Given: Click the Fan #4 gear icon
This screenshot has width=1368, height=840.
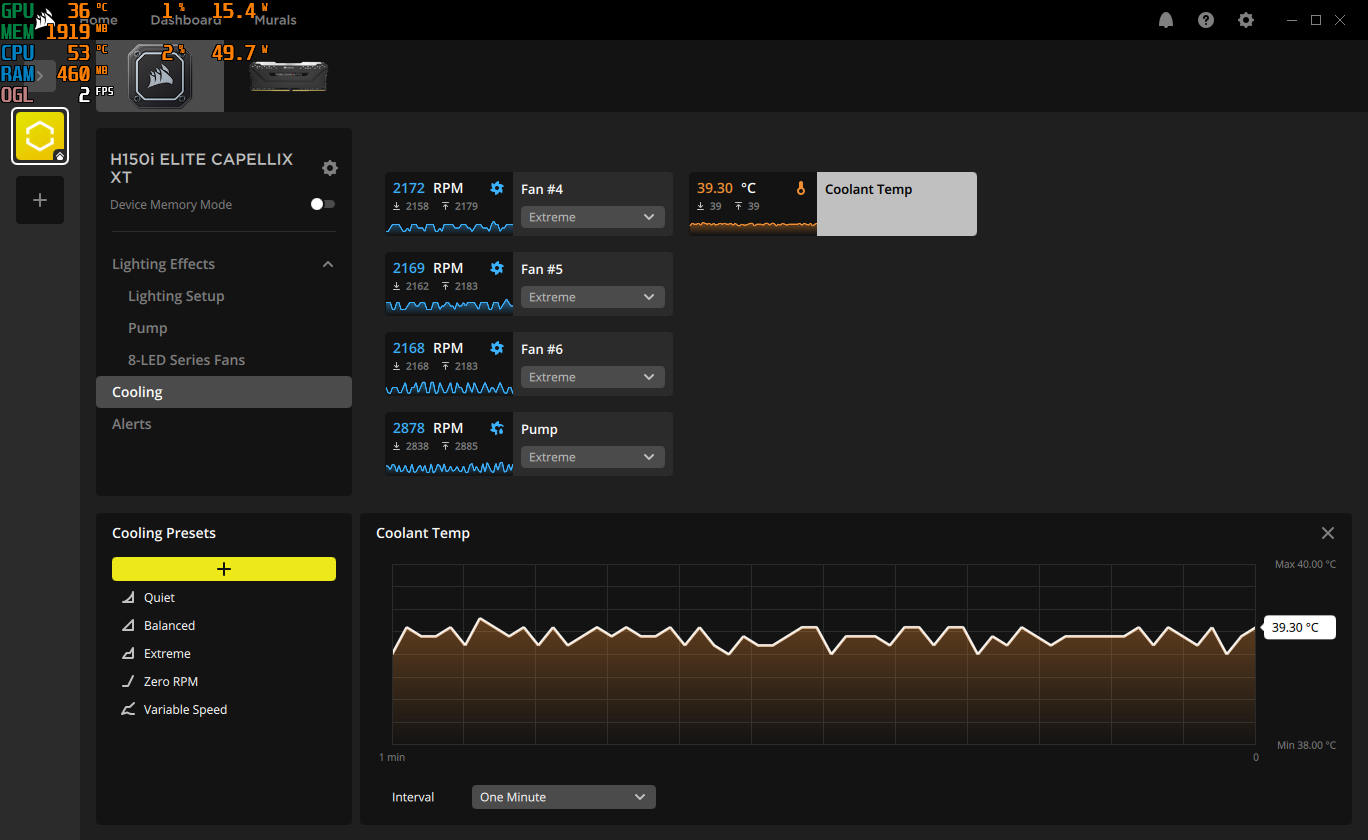Looking at the screenshot, I should [497, 188].
